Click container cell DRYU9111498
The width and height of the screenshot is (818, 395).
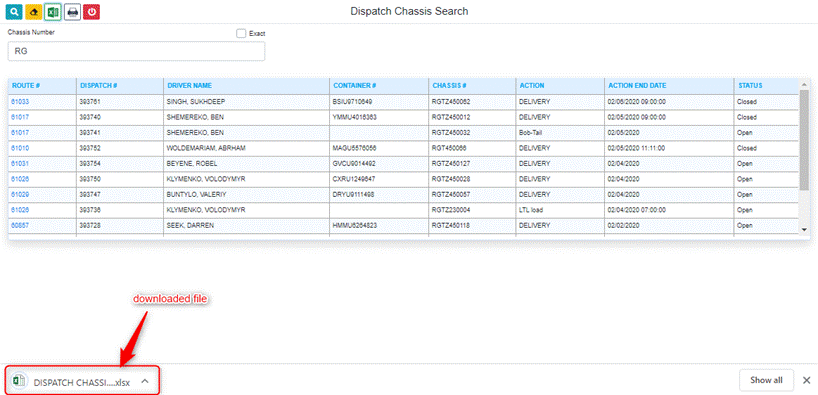379,195
